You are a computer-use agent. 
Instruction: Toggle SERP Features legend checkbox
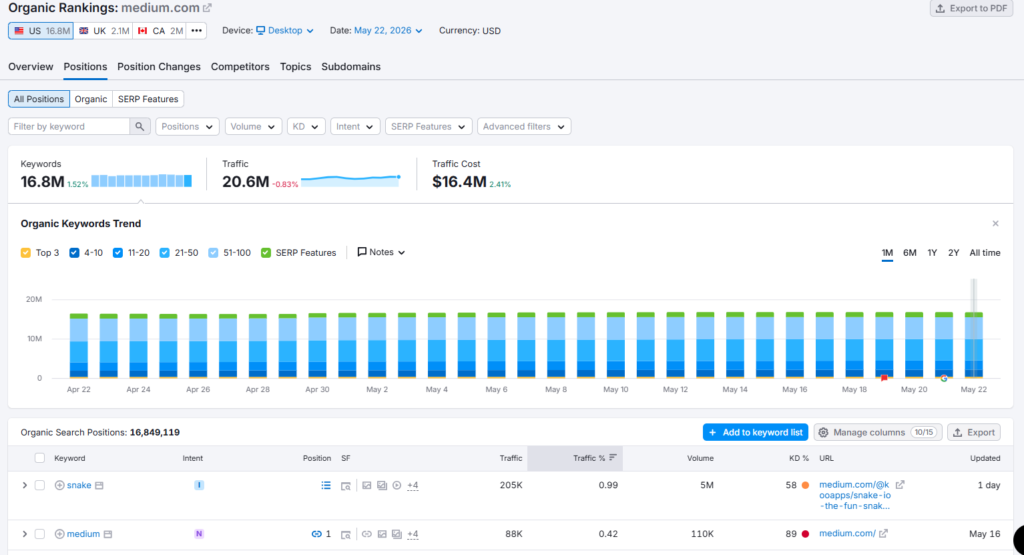pos(266,253)
